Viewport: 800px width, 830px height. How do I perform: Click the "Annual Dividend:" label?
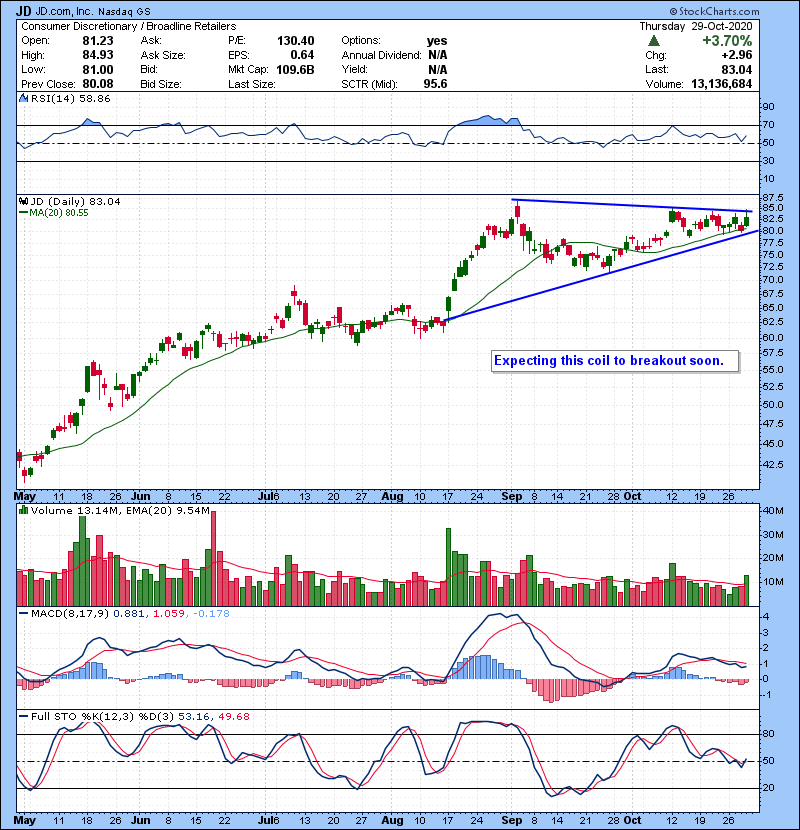coord(381,55)
